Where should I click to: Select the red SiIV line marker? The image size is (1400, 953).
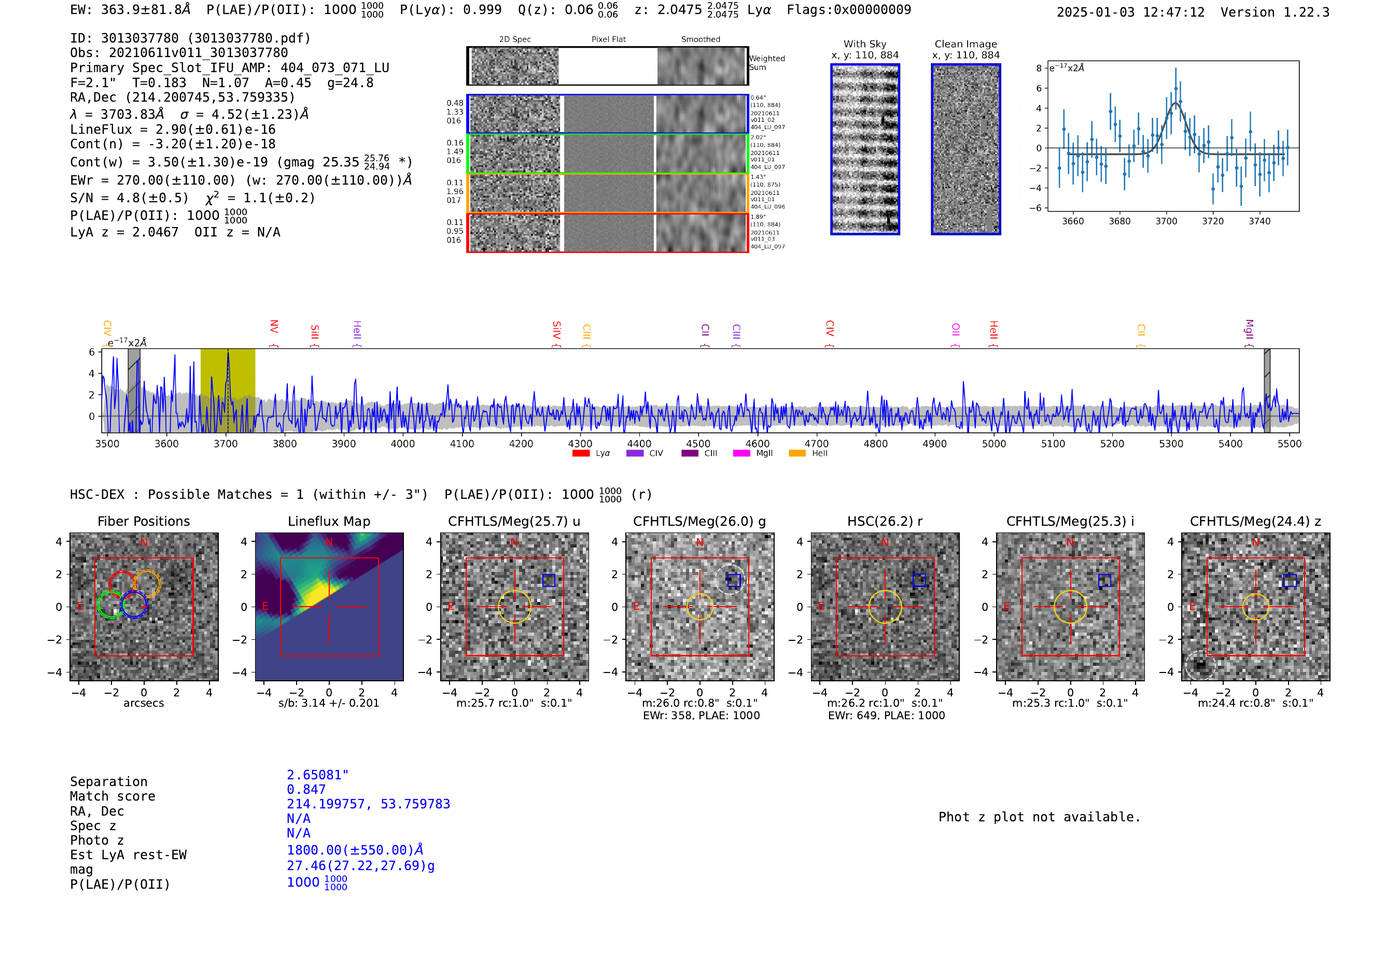click(x=557, y=332)
